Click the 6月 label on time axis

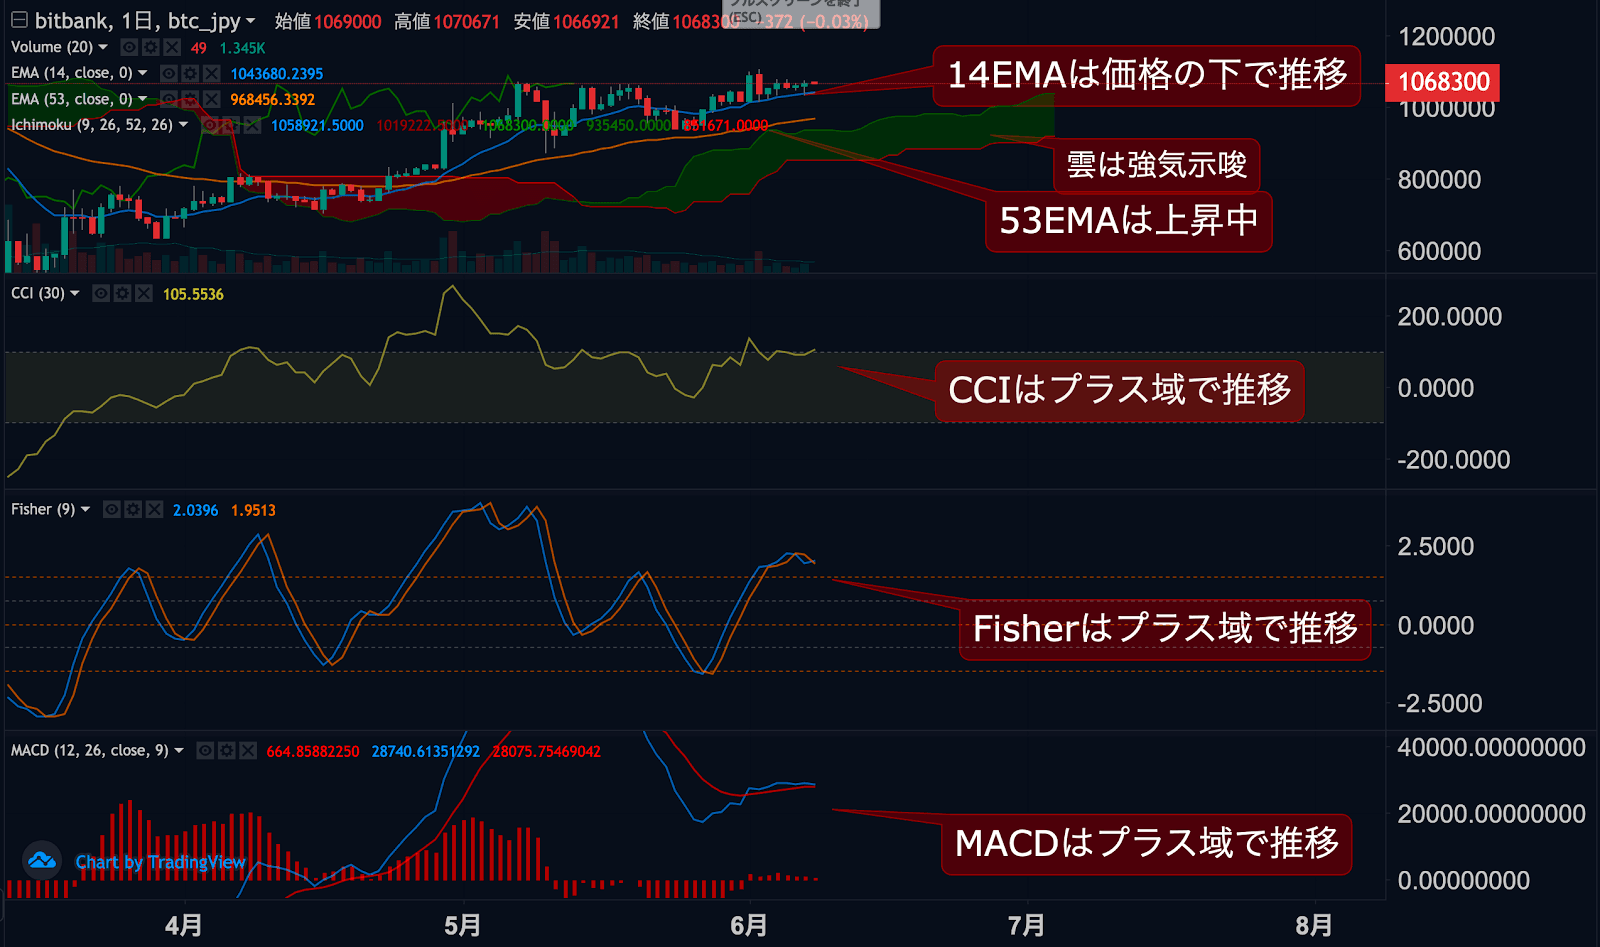tap(748, 925)
